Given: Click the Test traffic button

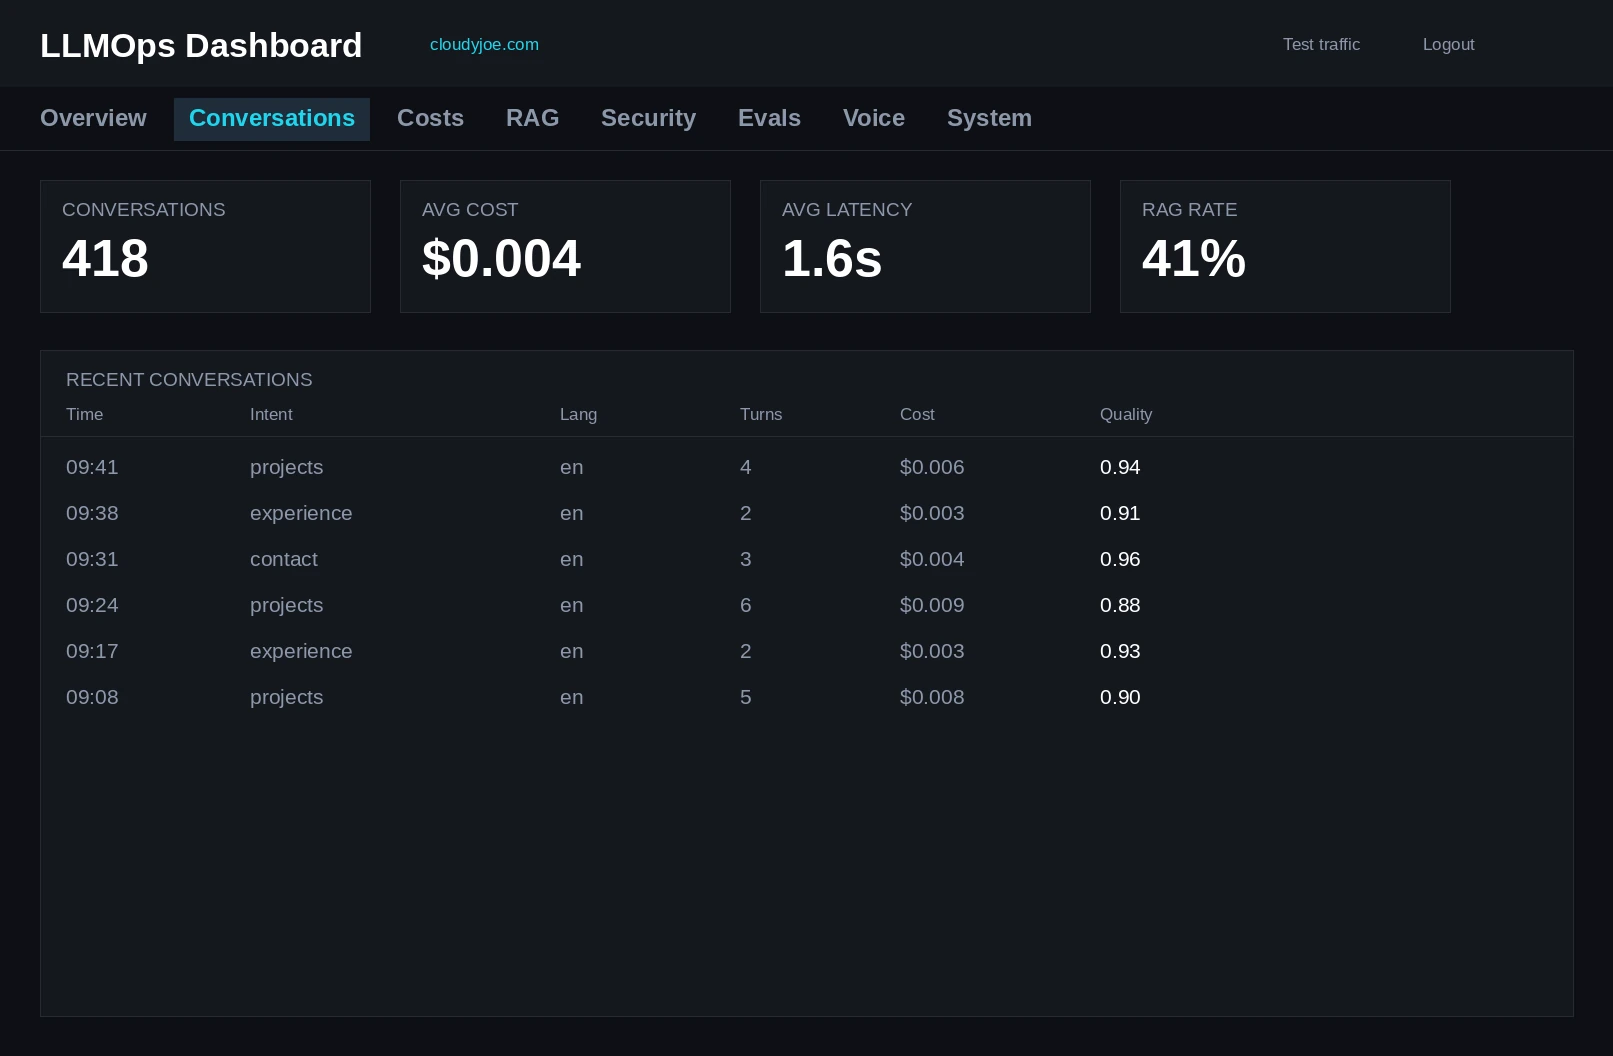Looking at the screenshot, I should point(1321,44).
